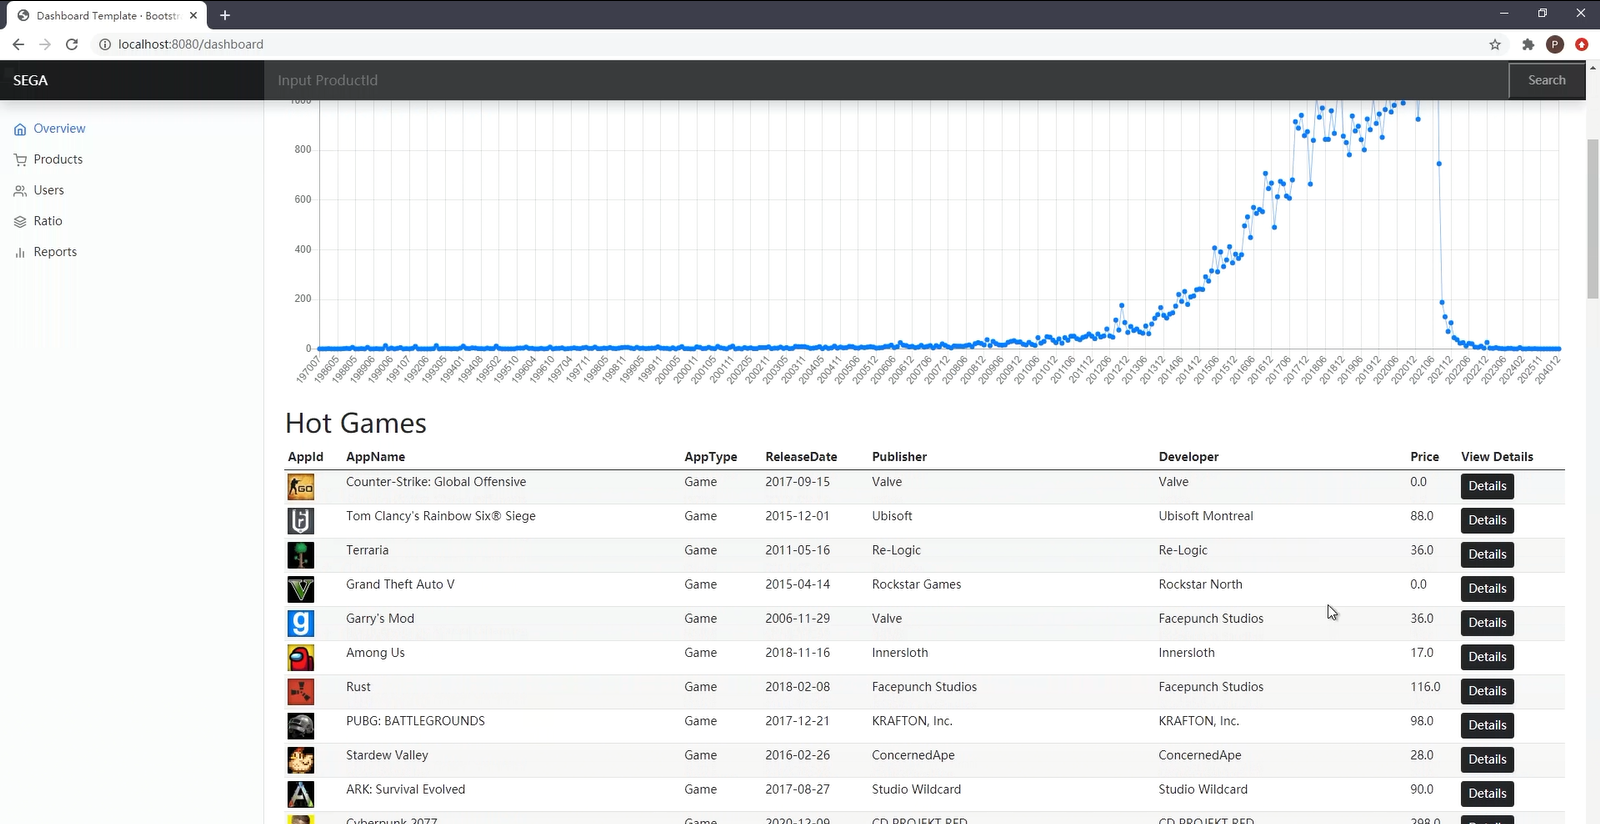This screenshot has height=824, width=1600.
Task: View site information icon in address bar
Action: [105, 44]
